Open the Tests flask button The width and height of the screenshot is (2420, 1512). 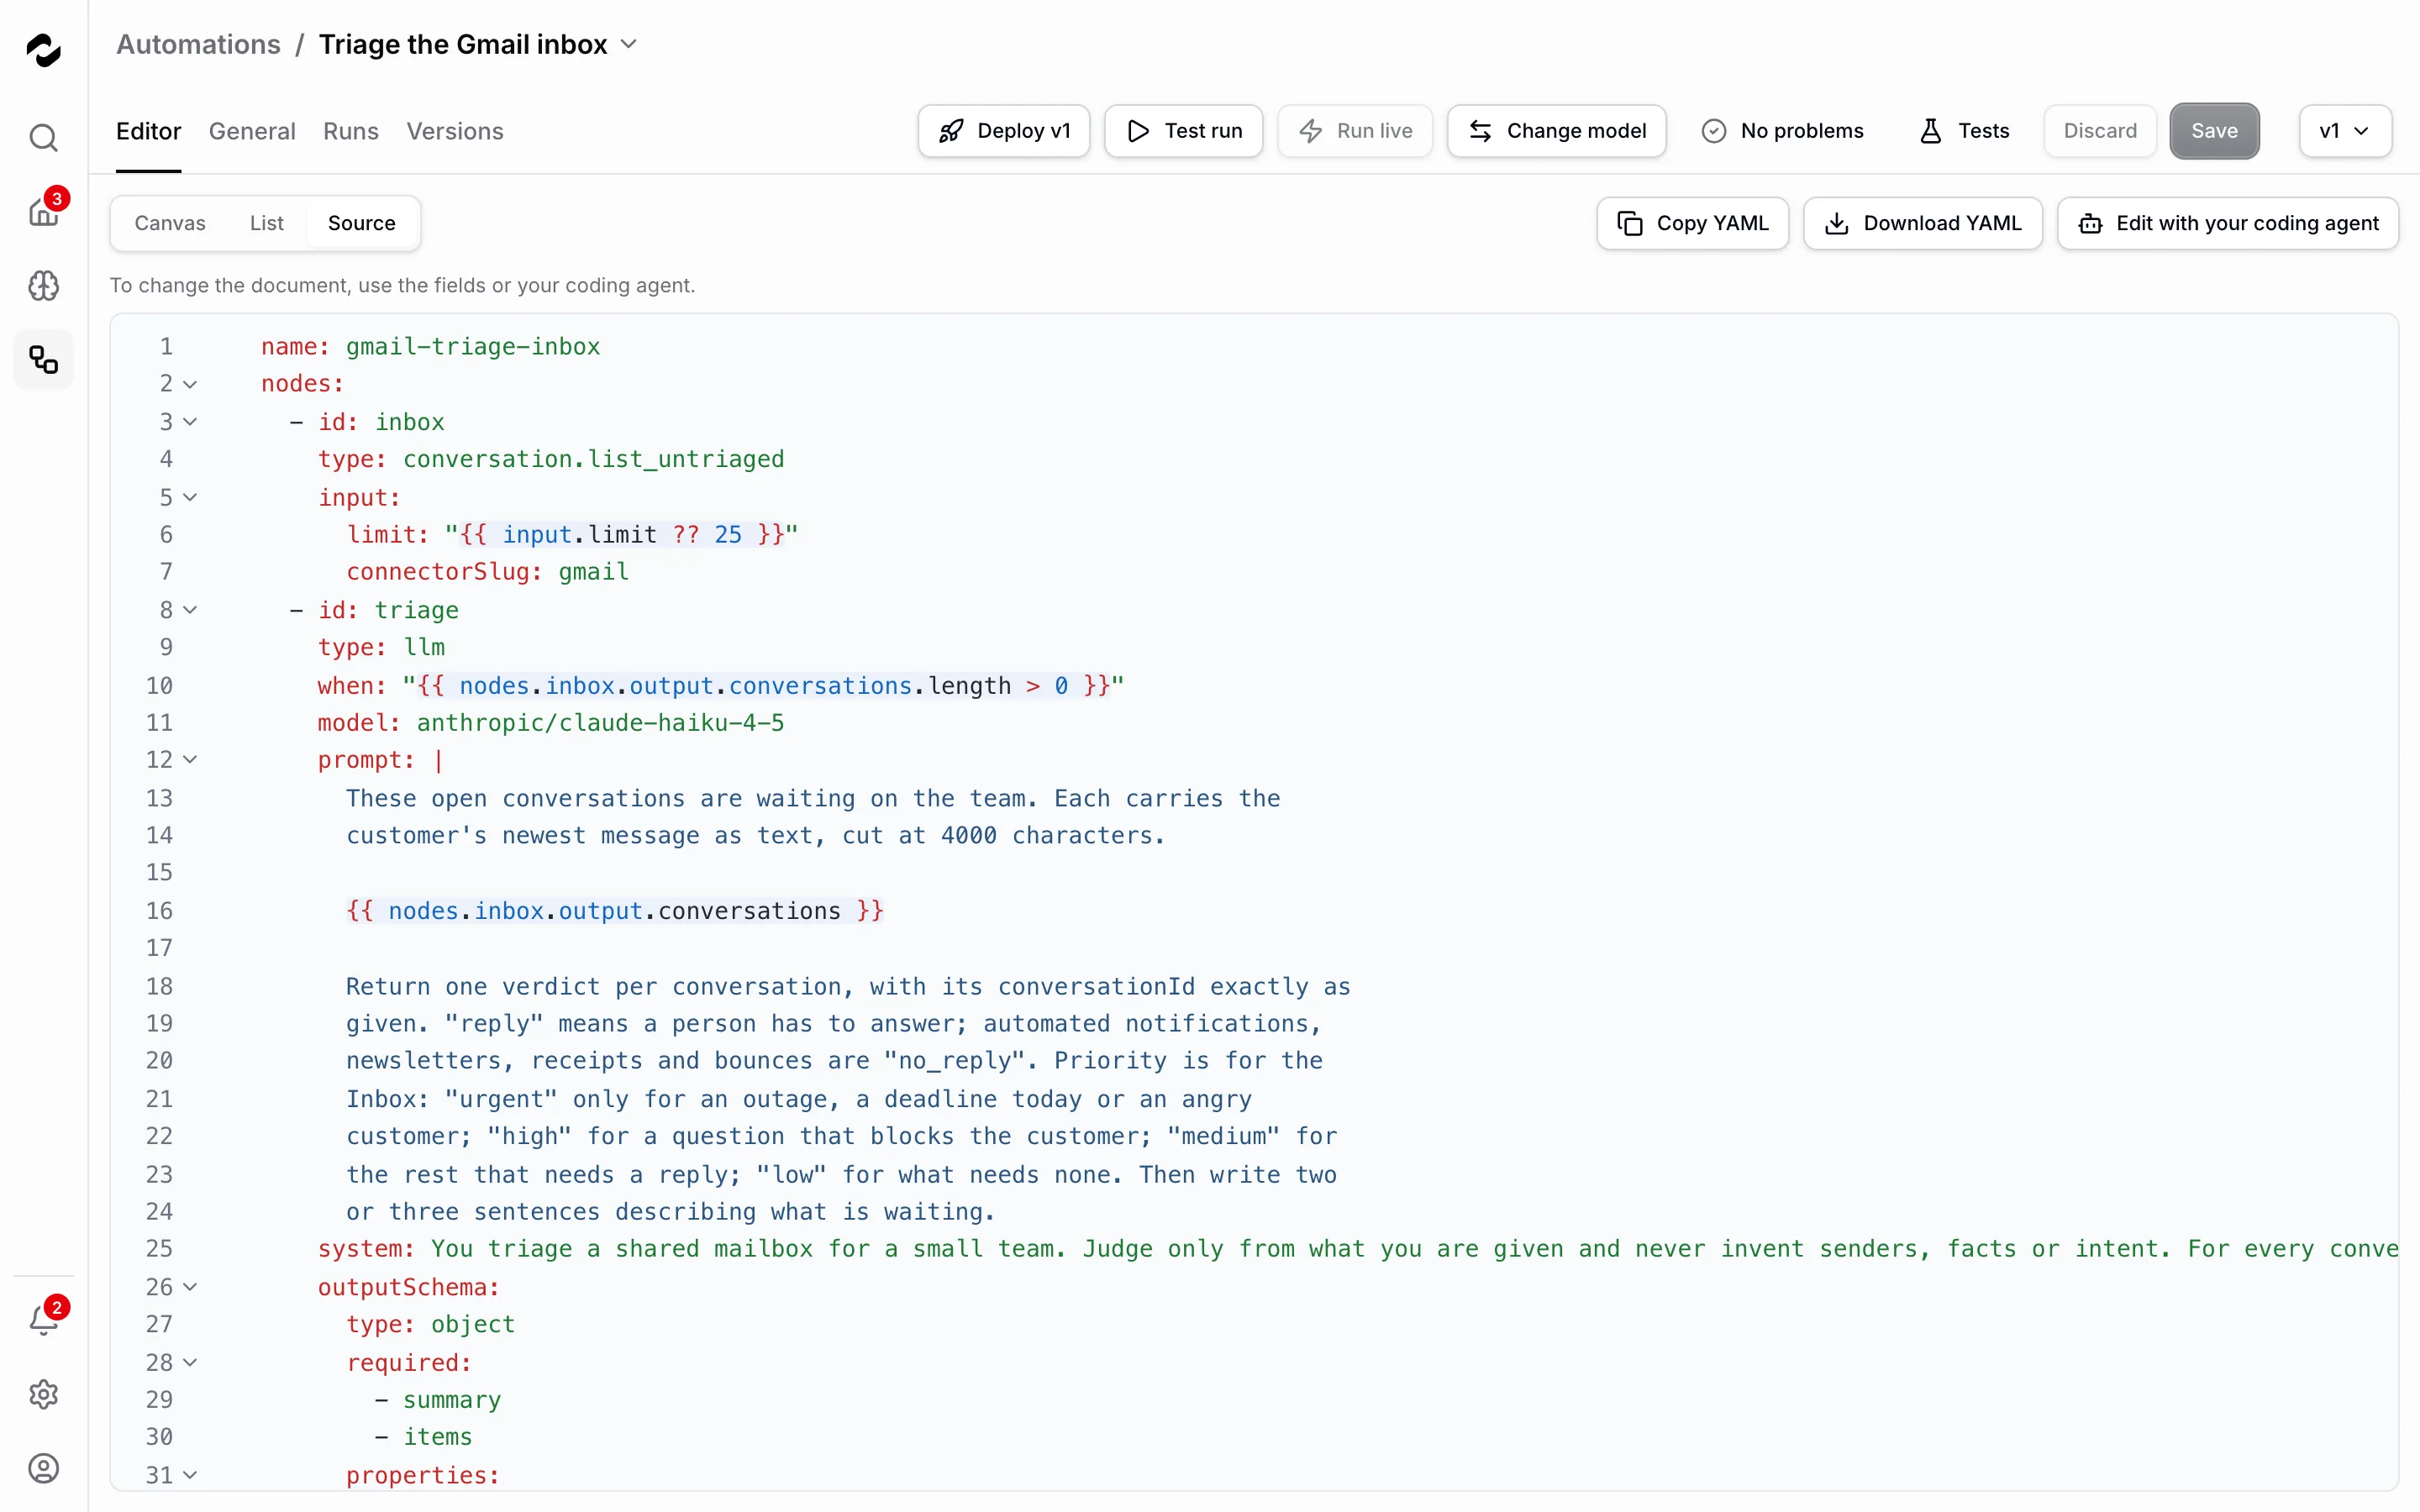(1964, 131)
